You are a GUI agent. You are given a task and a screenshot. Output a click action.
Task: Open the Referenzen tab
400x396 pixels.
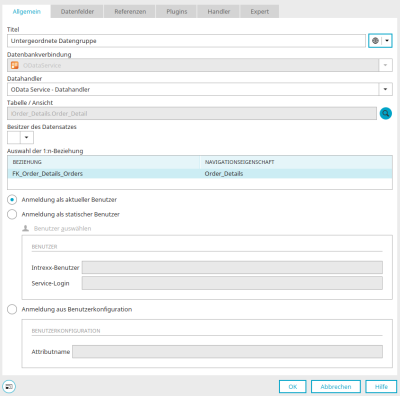tap(130, 12)
